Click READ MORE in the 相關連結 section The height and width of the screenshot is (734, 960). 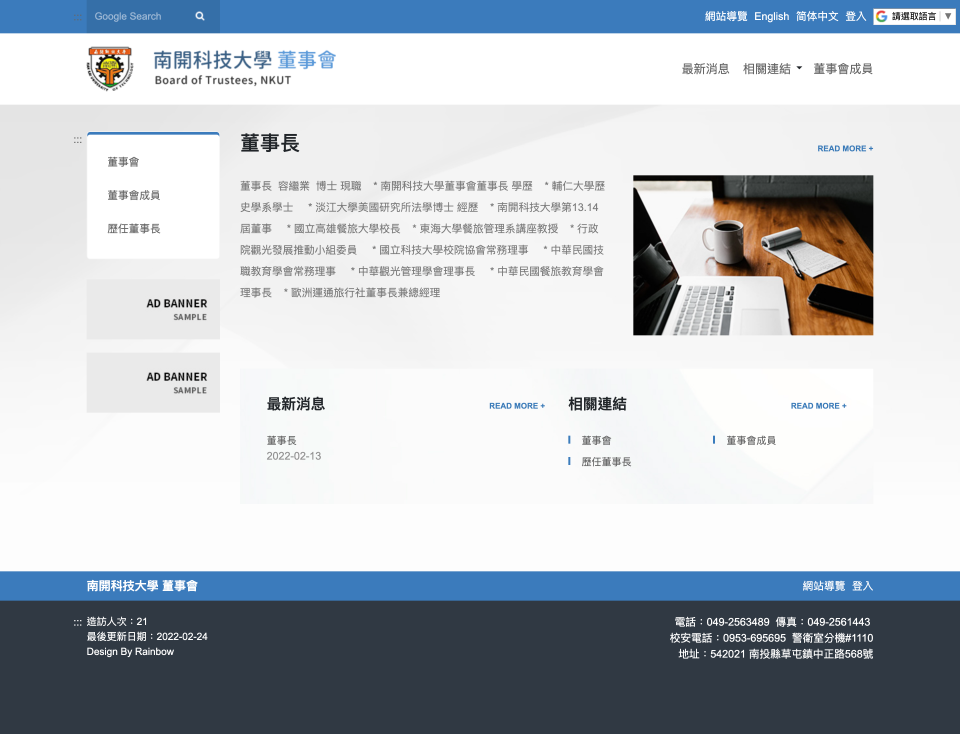coord(818,406)
